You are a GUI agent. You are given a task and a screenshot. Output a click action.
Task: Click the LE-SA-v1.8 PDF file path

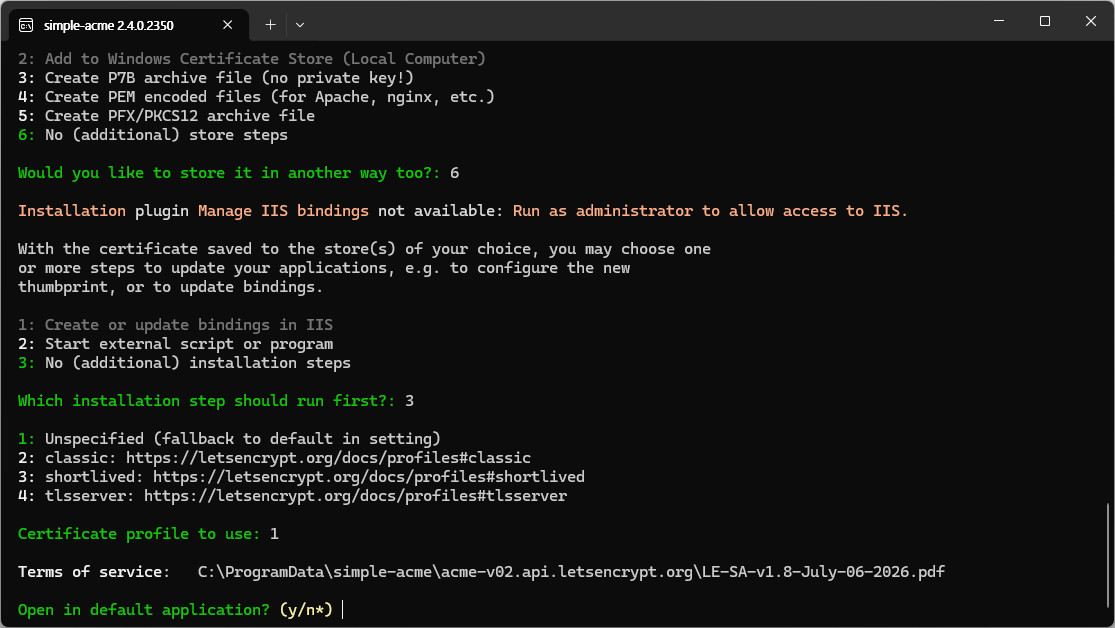point(571,572)
